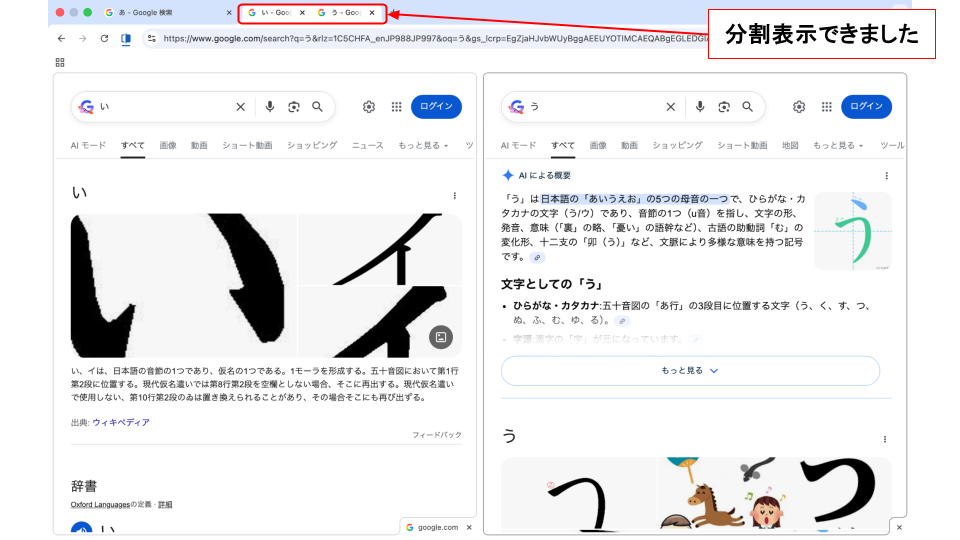The height and width of the screenshot is (540, 960).
Task: Expand 'もっと見る' dropdown in left pane tabs
Action: (423, 145)
